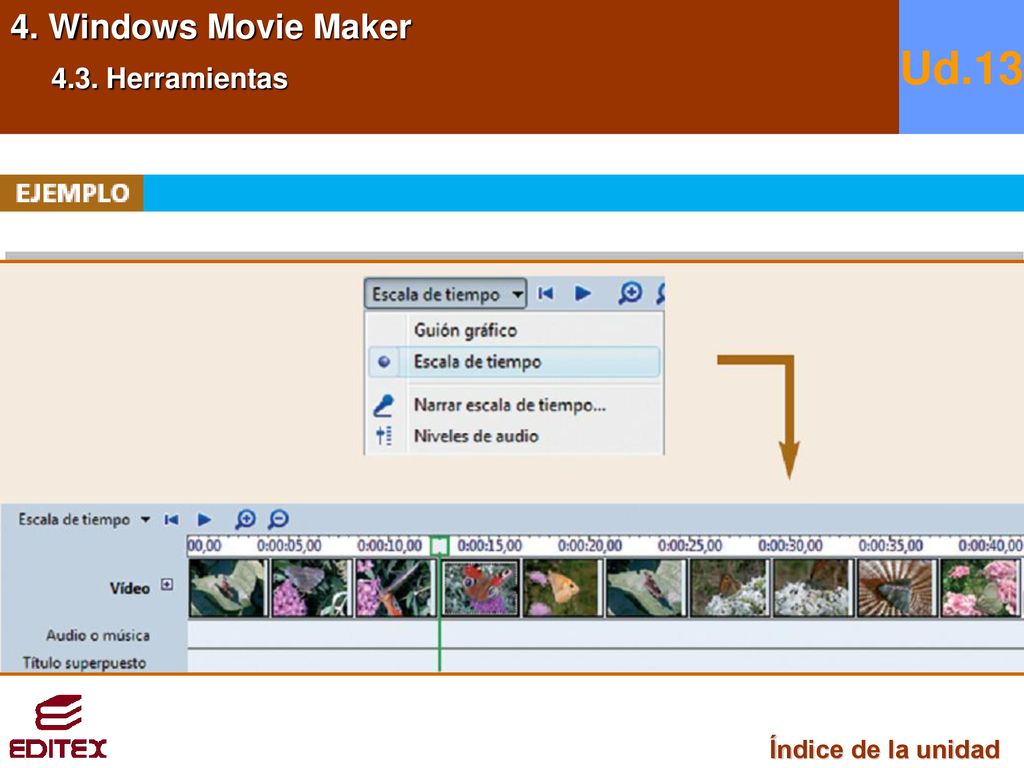The image size is (1024, 768).
Task: Play the timeline in lower toolbar
Action: coord(204,520)
